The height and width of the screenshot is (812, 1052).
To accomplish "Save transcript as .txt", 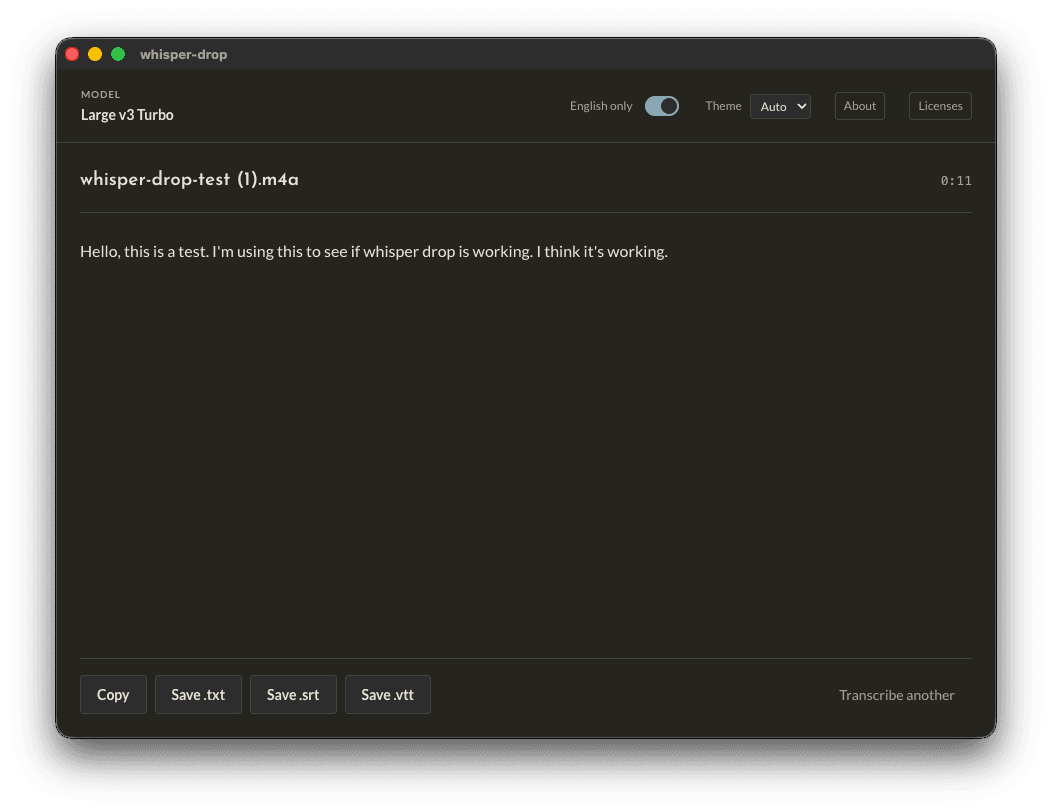I will (198, 695).
